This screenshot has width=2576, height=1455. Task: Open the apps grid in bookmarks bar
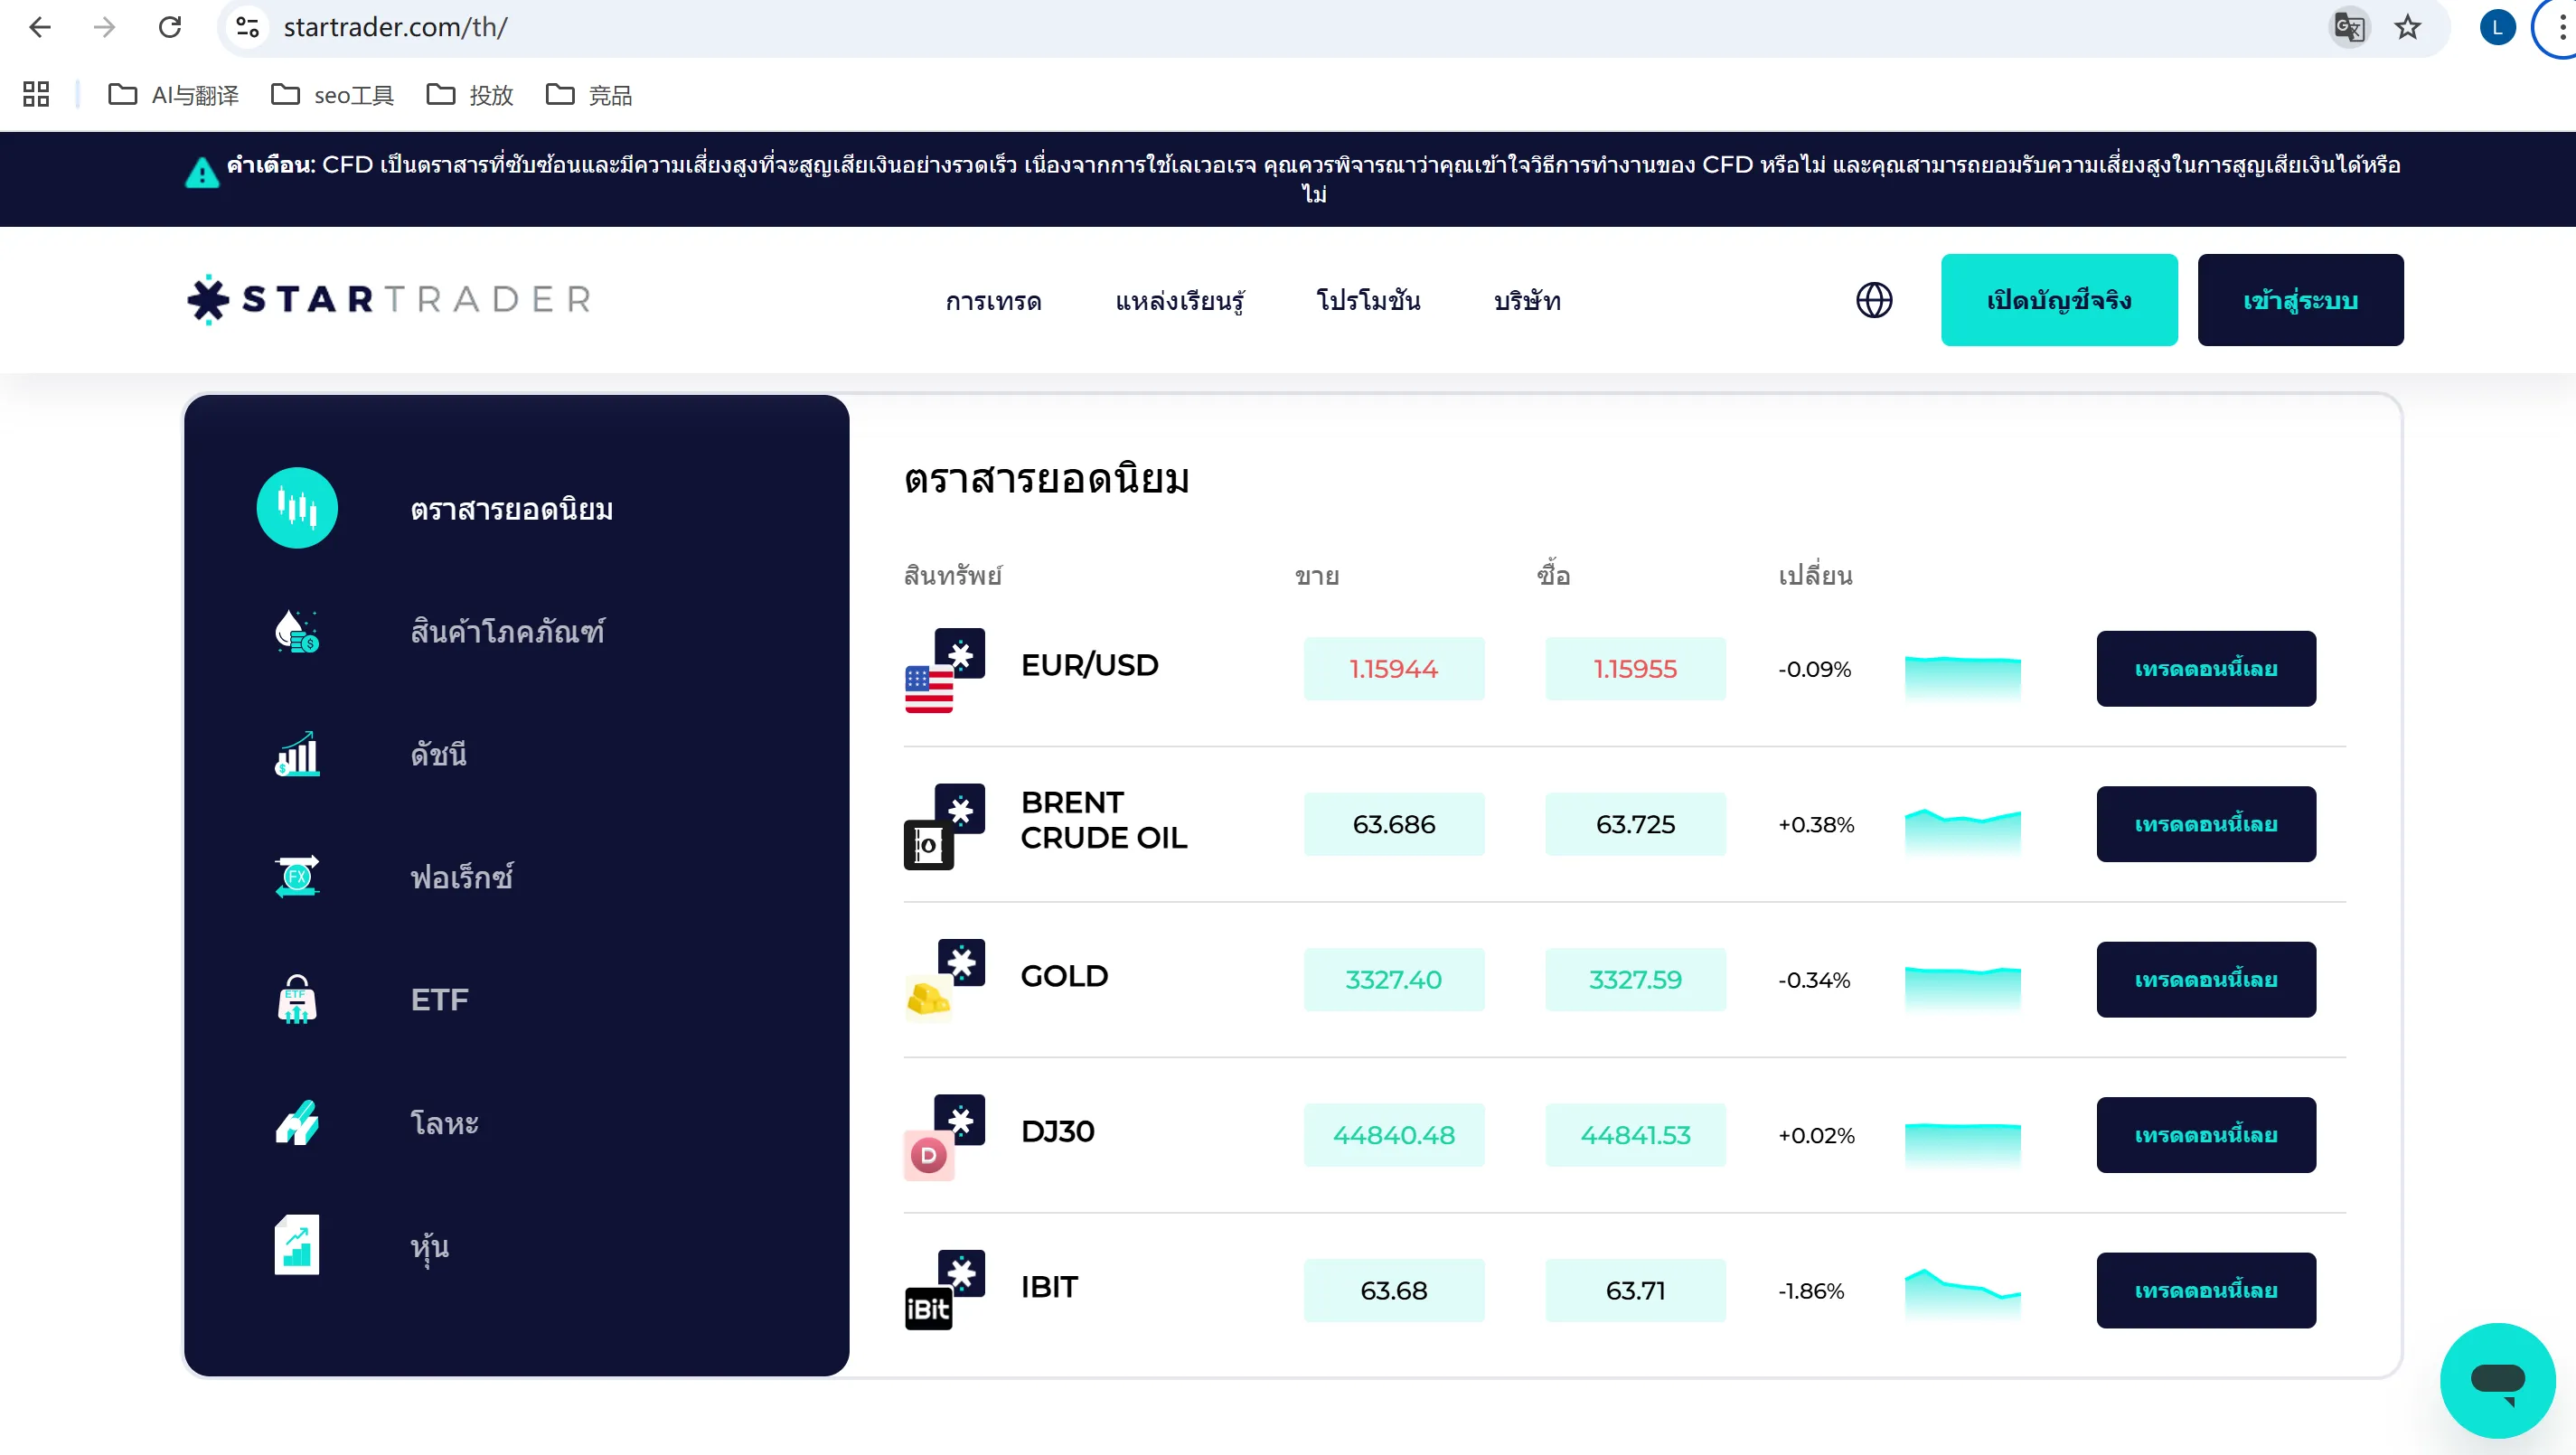pos(36,94)
